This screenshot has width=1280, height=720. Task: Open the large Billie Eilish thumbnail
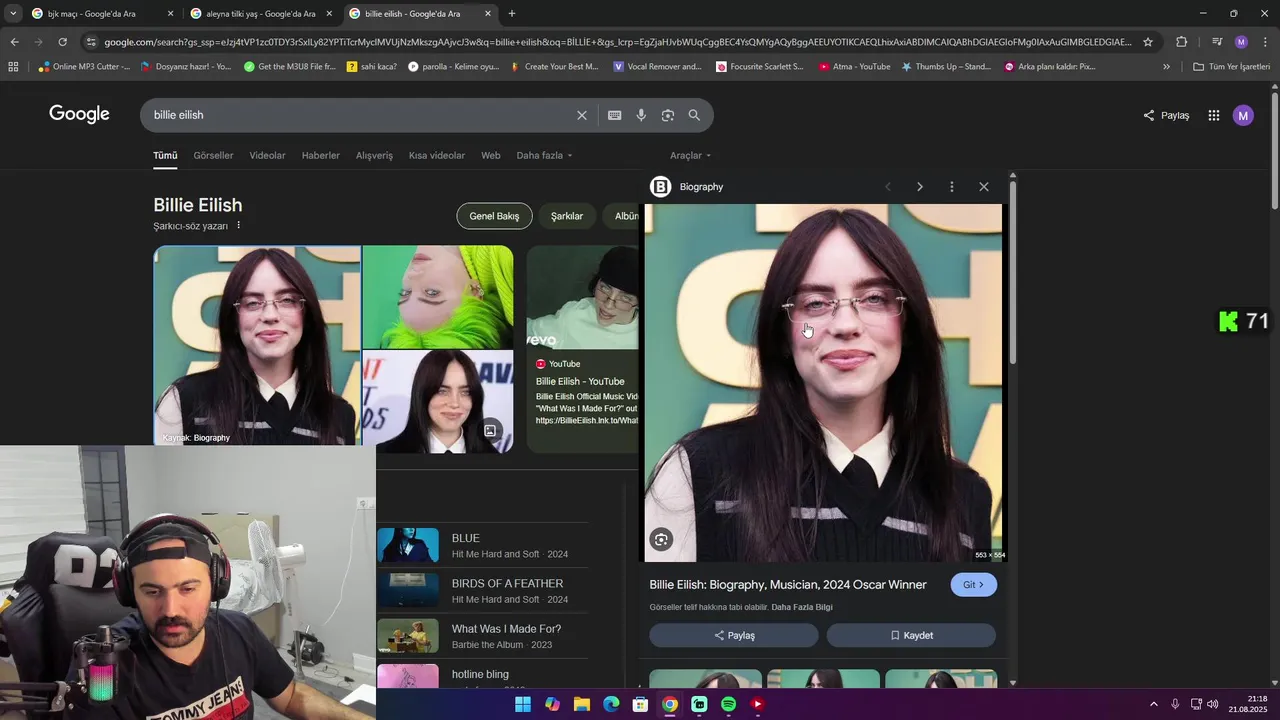pyautogui.click(x=257, y=345)
